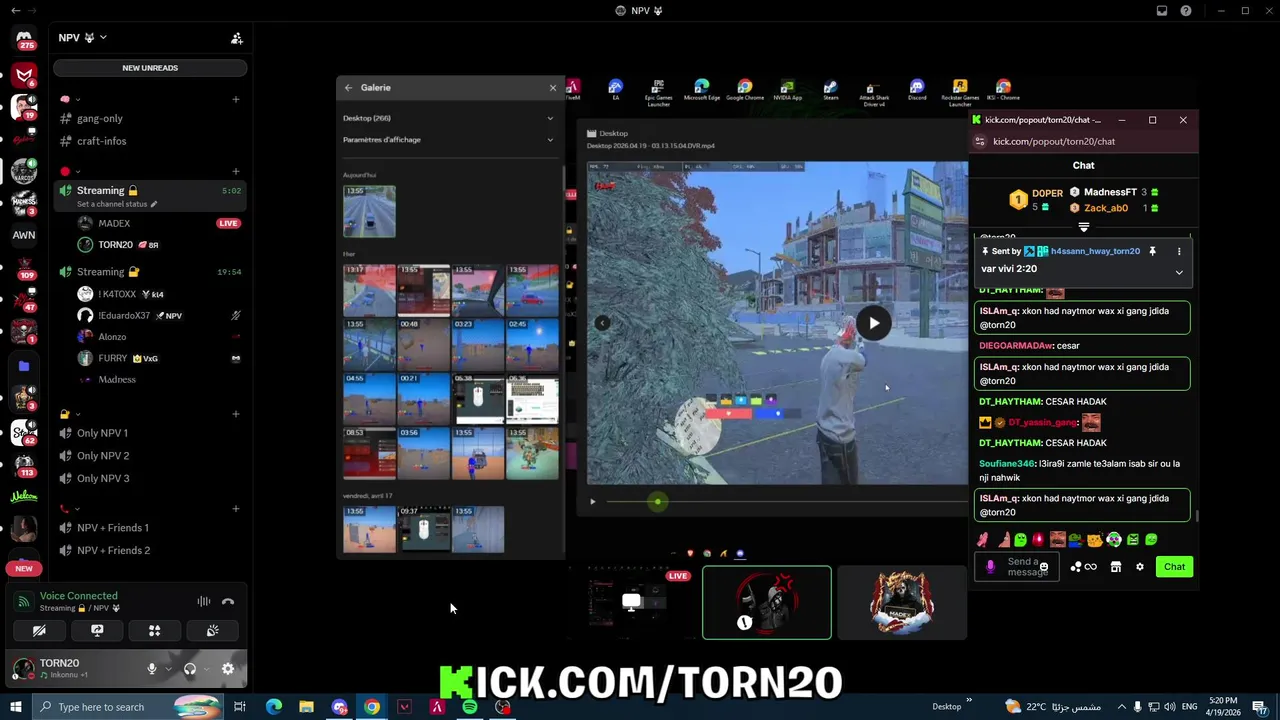Deafen with the headphones icon
This screenshot has width=1280, height=720.
pyautogui.click(x=189, y=669)
